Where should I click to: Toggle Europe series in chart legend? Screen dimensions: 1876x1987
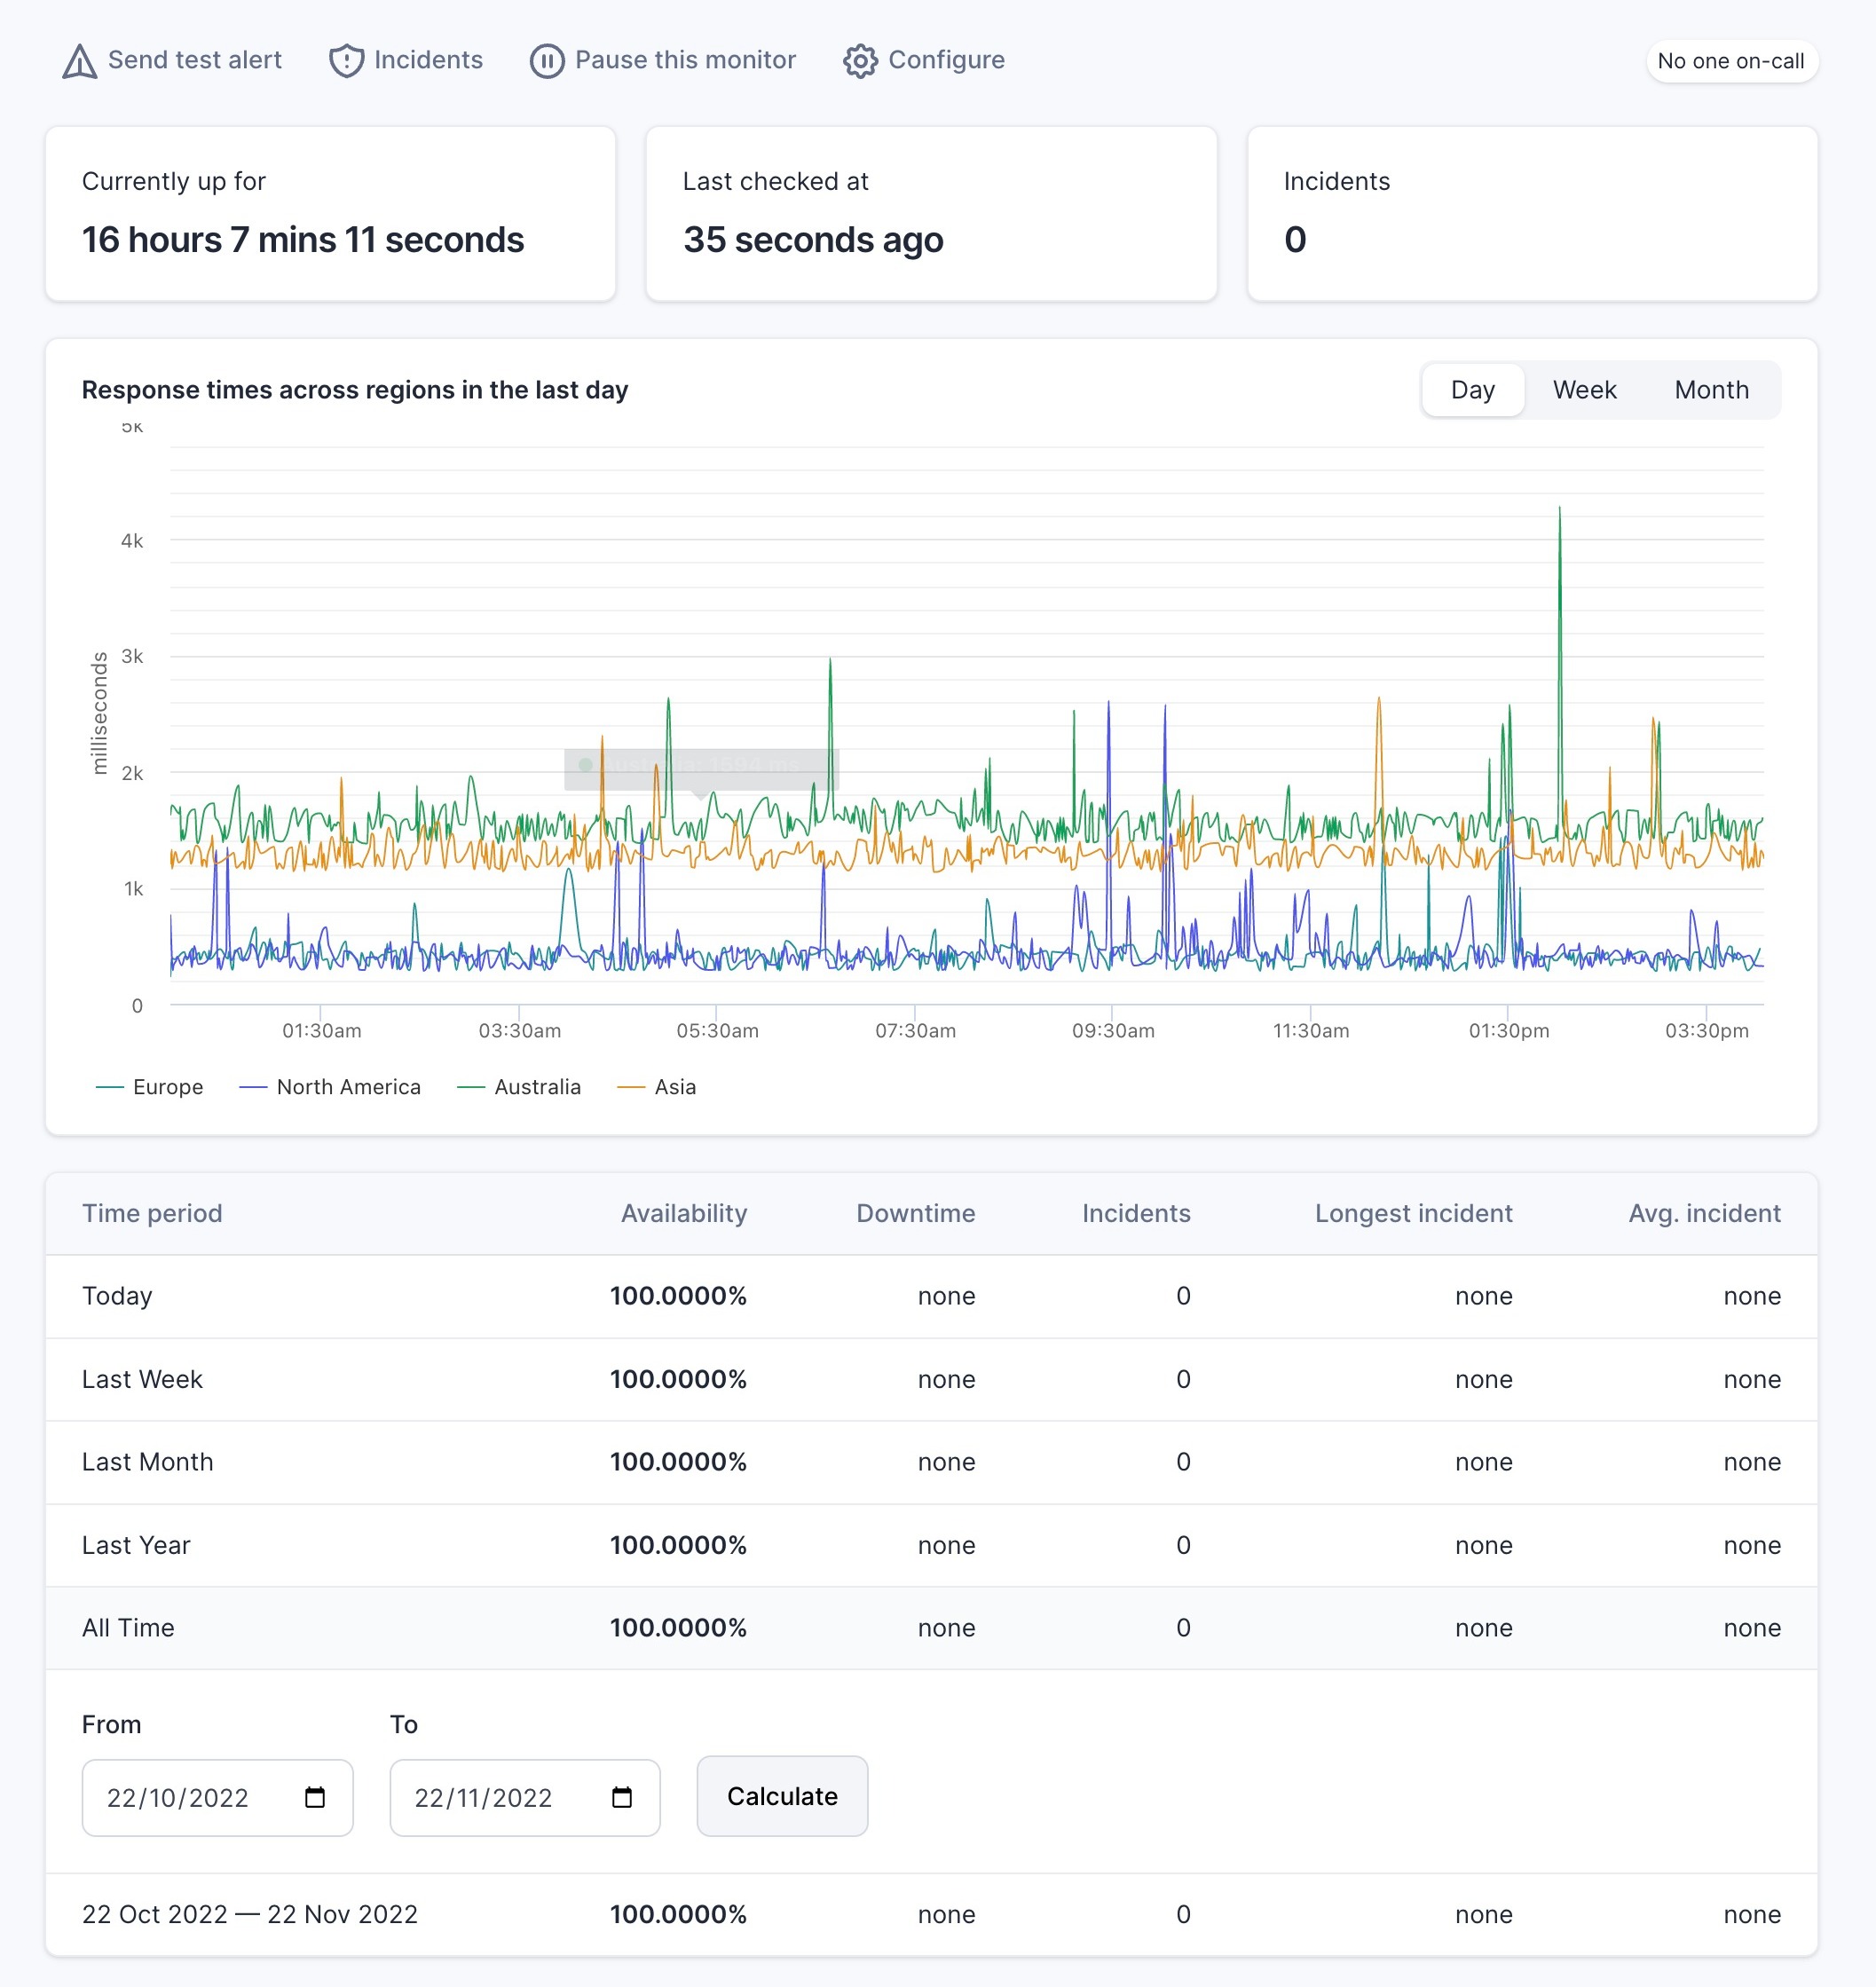[150, 1087]
